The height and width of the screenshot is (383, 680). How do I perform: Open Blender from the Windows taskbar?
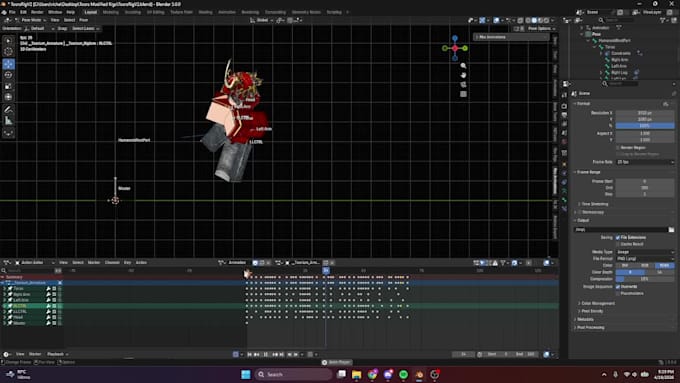pos(419,374)
